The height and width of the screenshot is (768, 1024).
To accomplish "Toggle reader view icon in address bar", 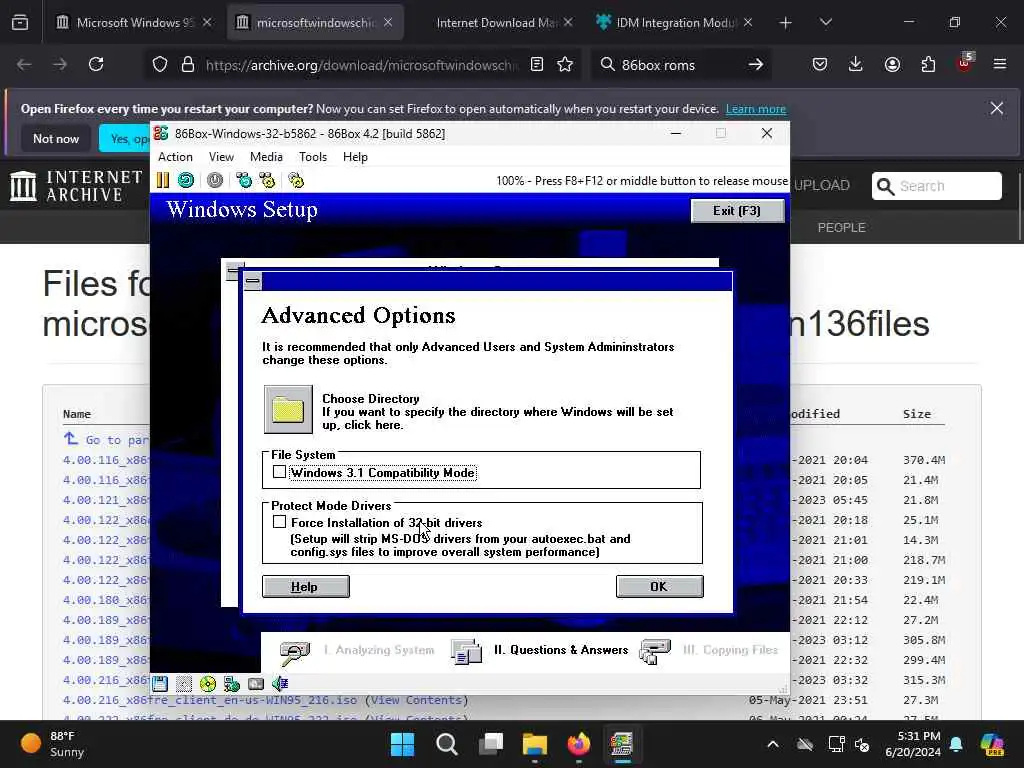I will pos(537,64).
